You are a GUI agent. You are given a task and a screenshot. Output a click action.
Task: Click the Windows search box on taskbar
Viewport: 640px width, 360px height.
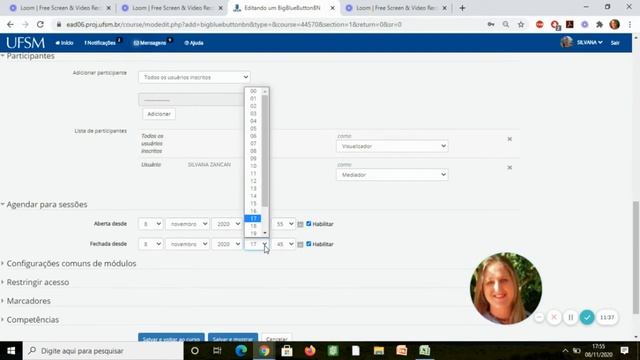103,351
